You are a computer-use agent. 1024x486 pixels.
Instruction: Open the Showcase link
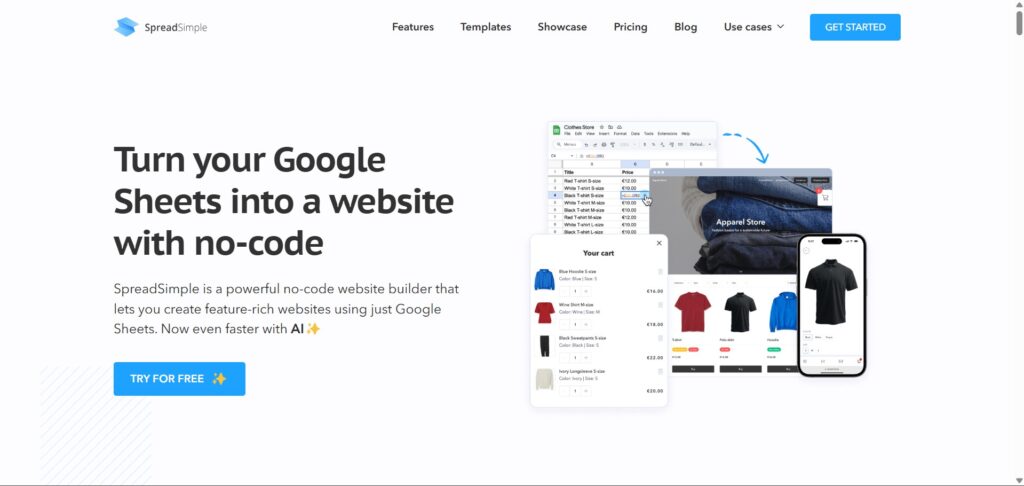pyautogui.click(x=562, y=27)
